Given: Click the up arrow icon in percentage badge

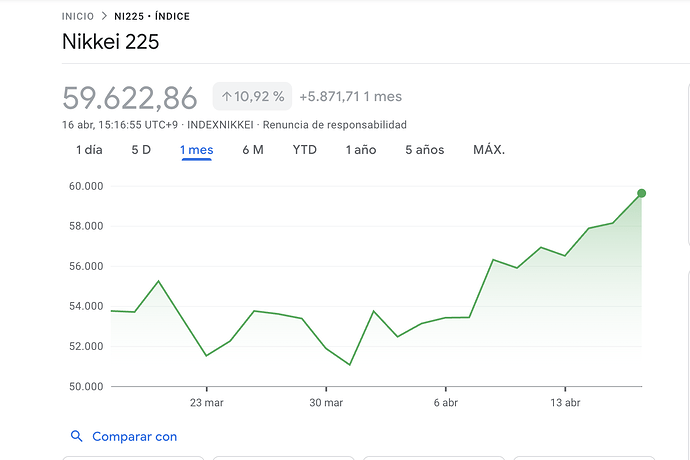Looking at the screenshot, I should (226, 96).
